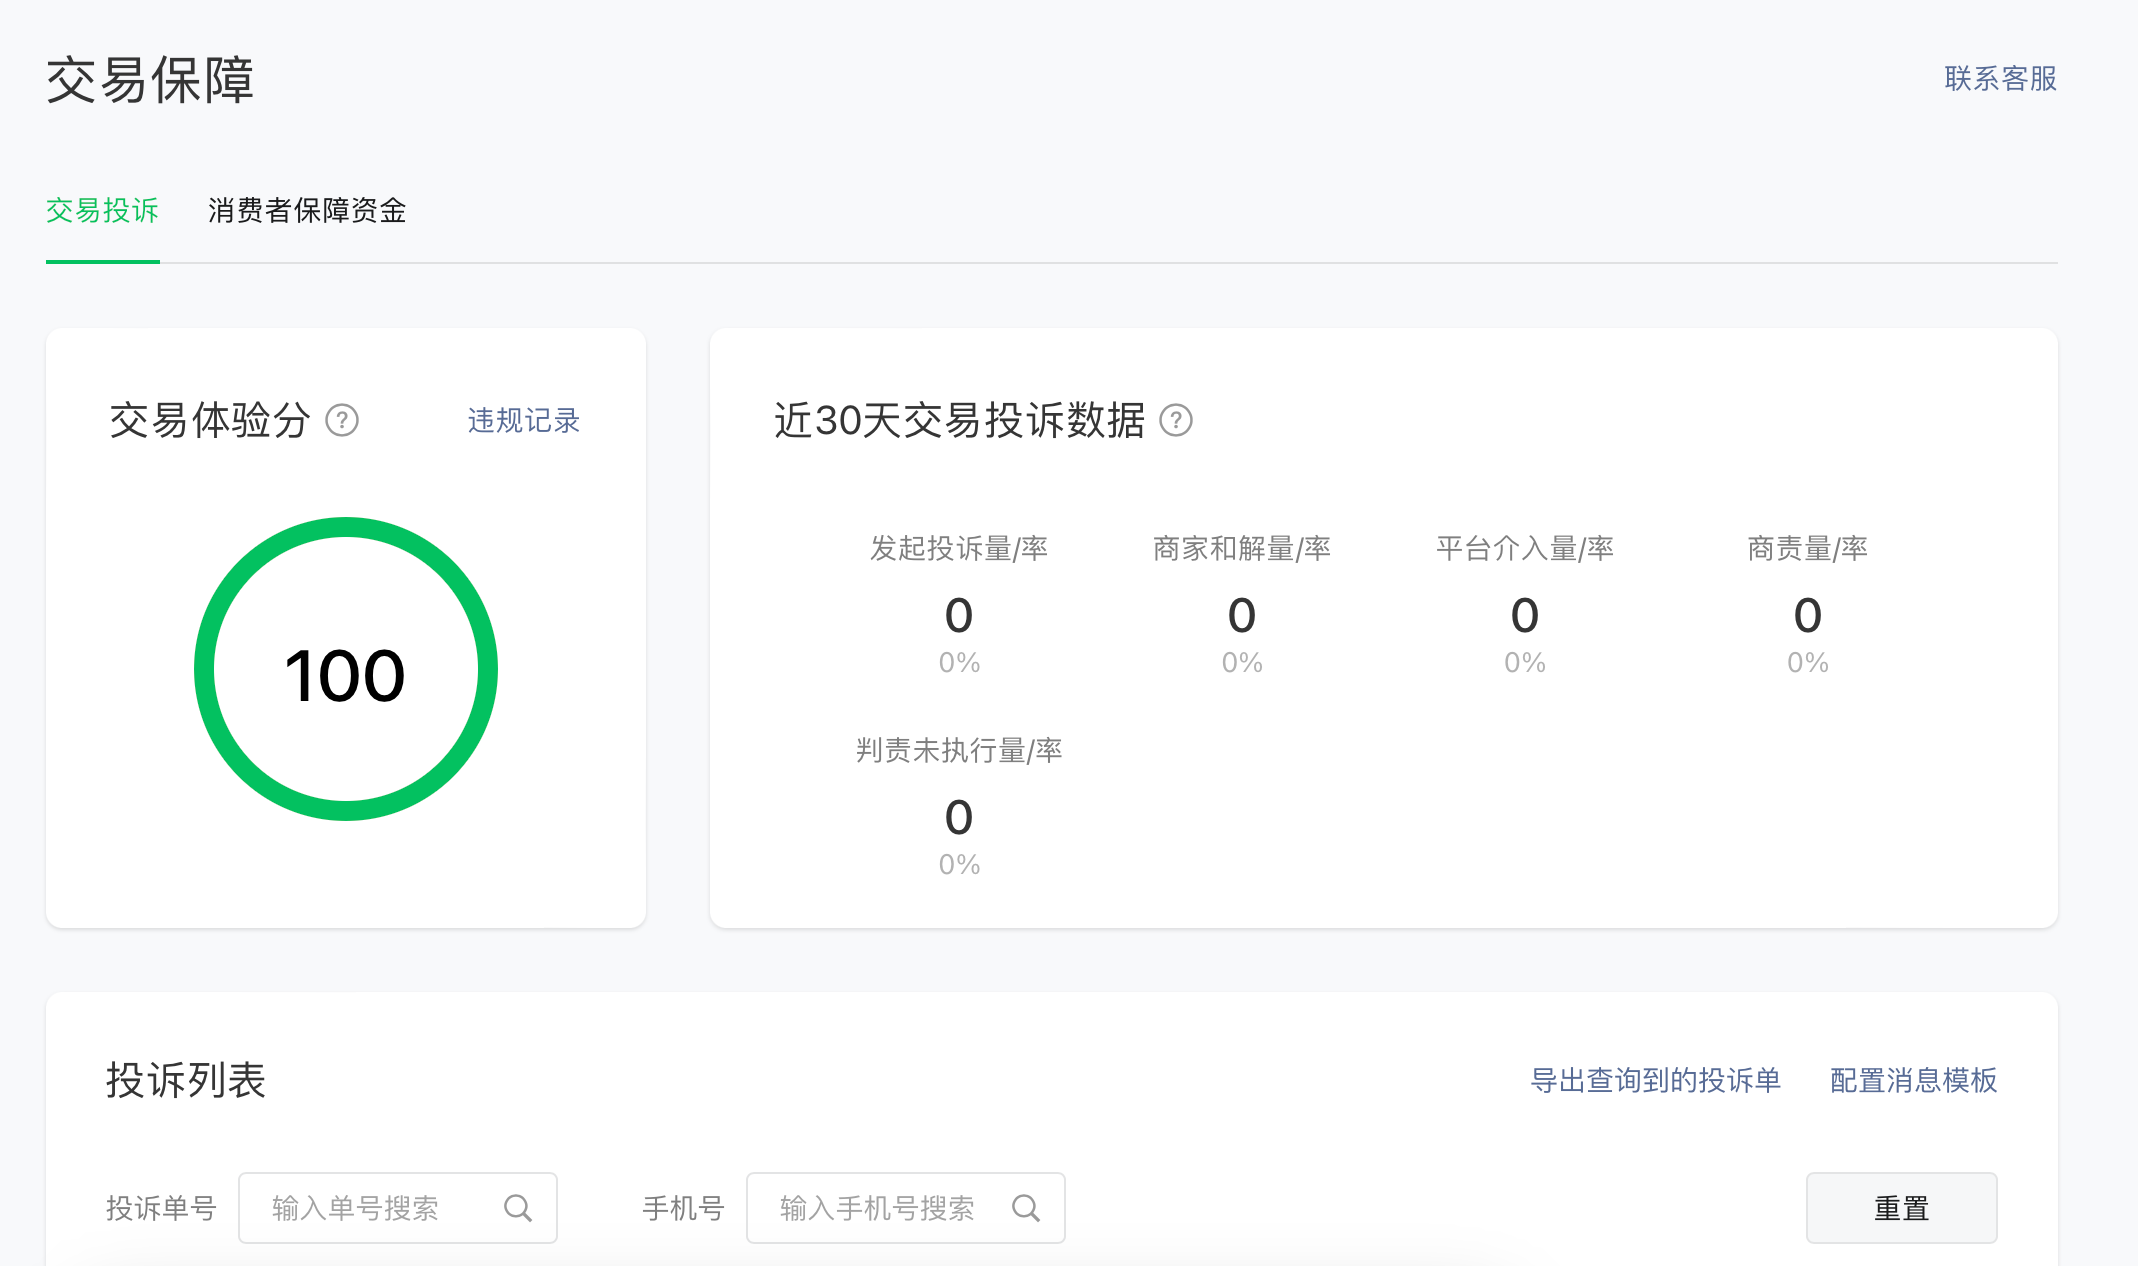Click the 商家和解量/率 statistic
2138x1266 pixels.
[1241, 614]
